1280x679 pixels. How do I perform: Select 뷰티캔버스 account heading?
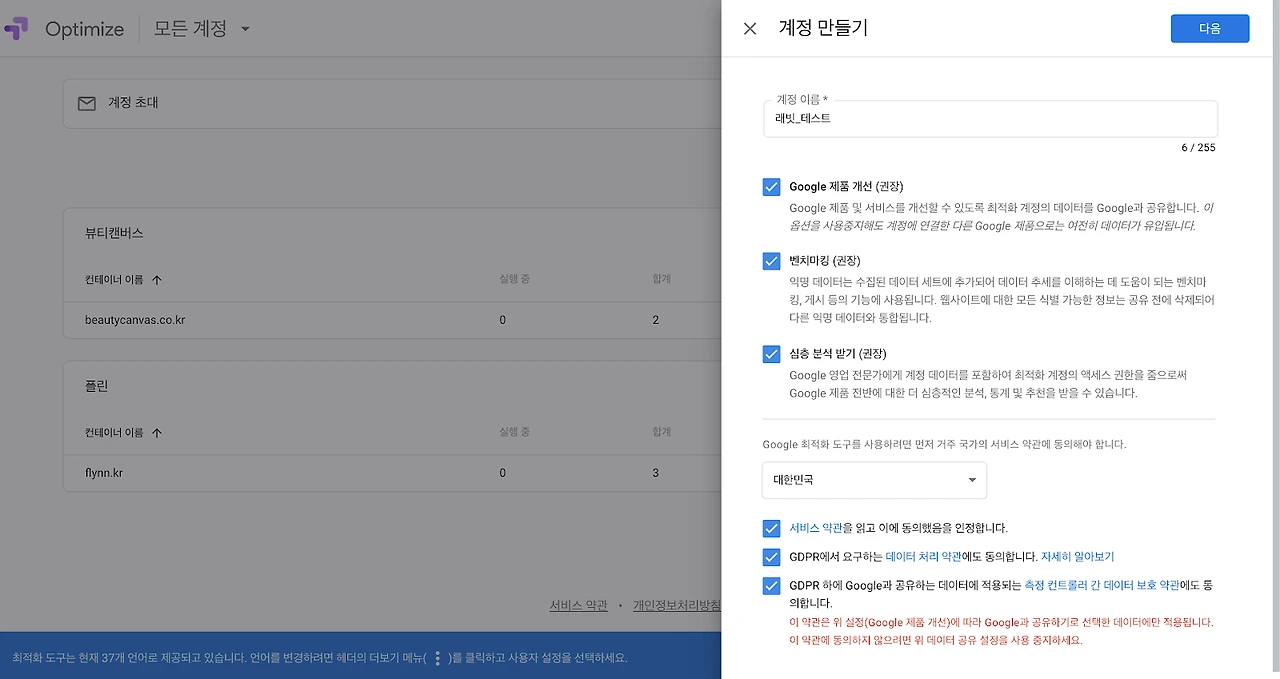pyautogui.click(x=114, y=233)
